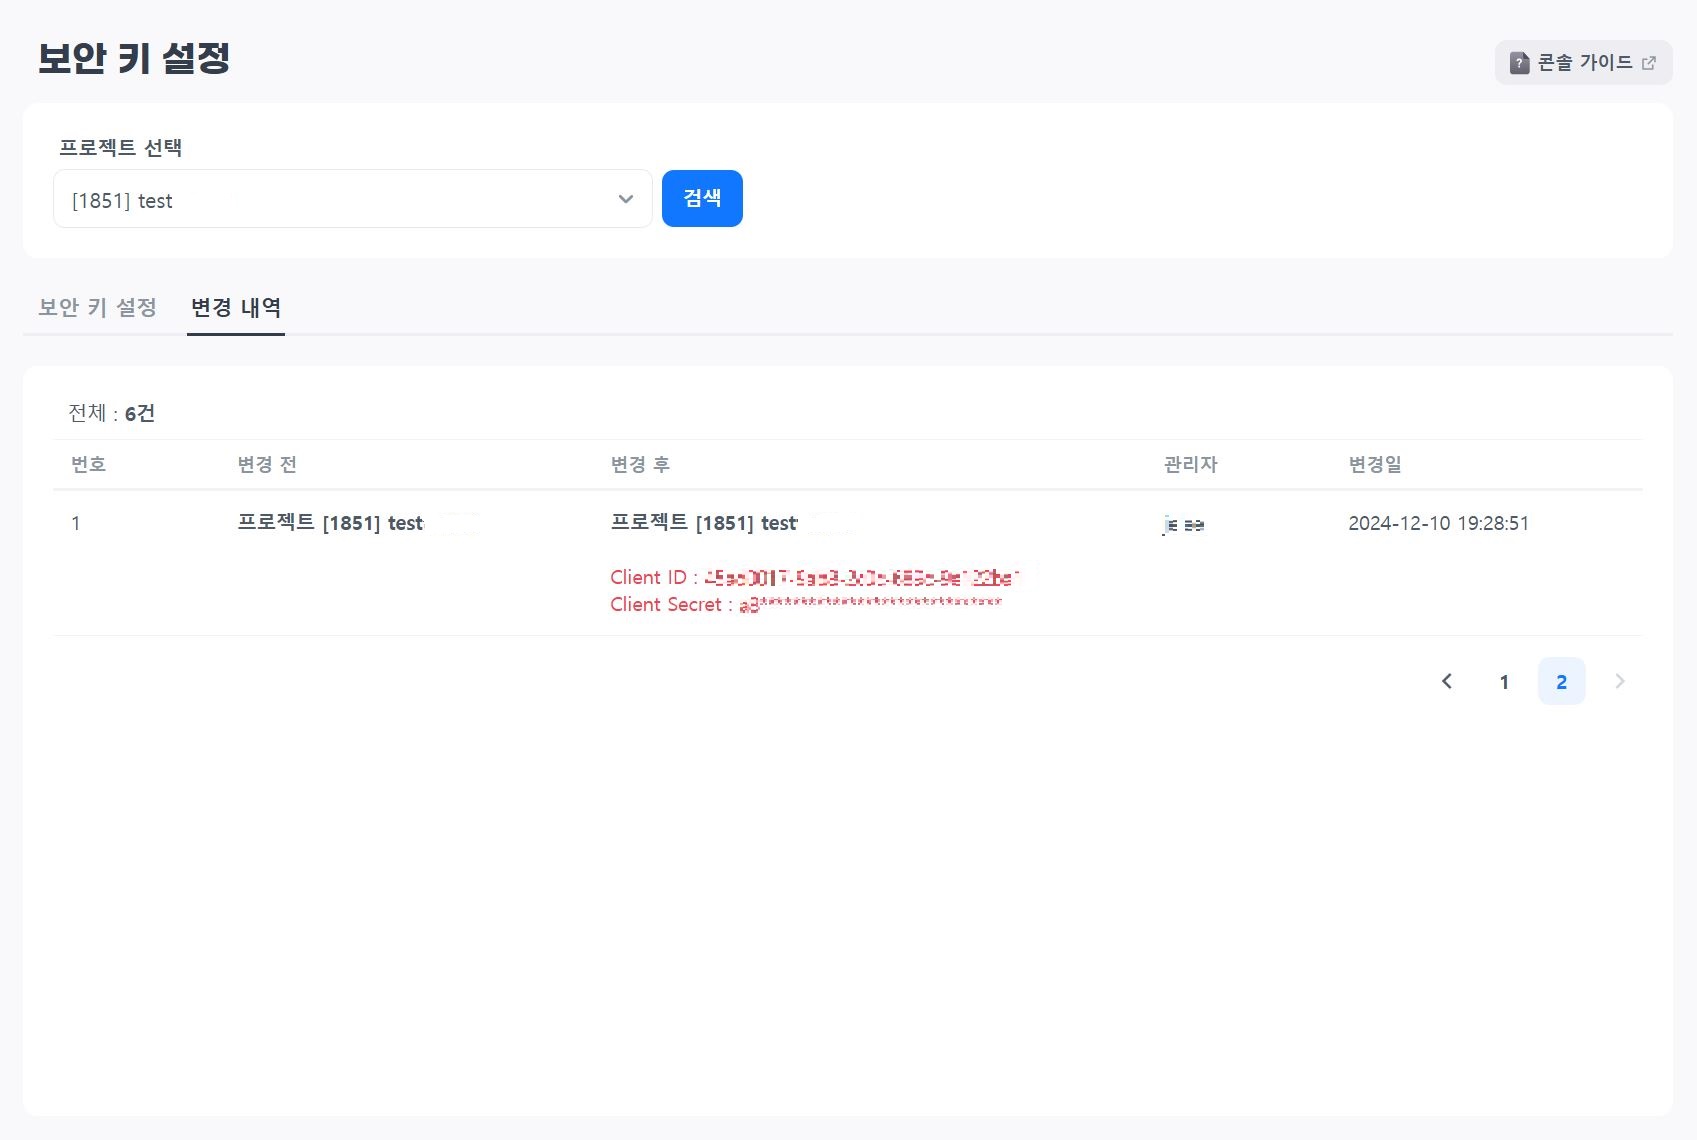The height and width of the screenshot is (1140, 1697).
Task: Click the 2024-12-10 19:28:51 timestamp
Action: [x=1438, y=524]
